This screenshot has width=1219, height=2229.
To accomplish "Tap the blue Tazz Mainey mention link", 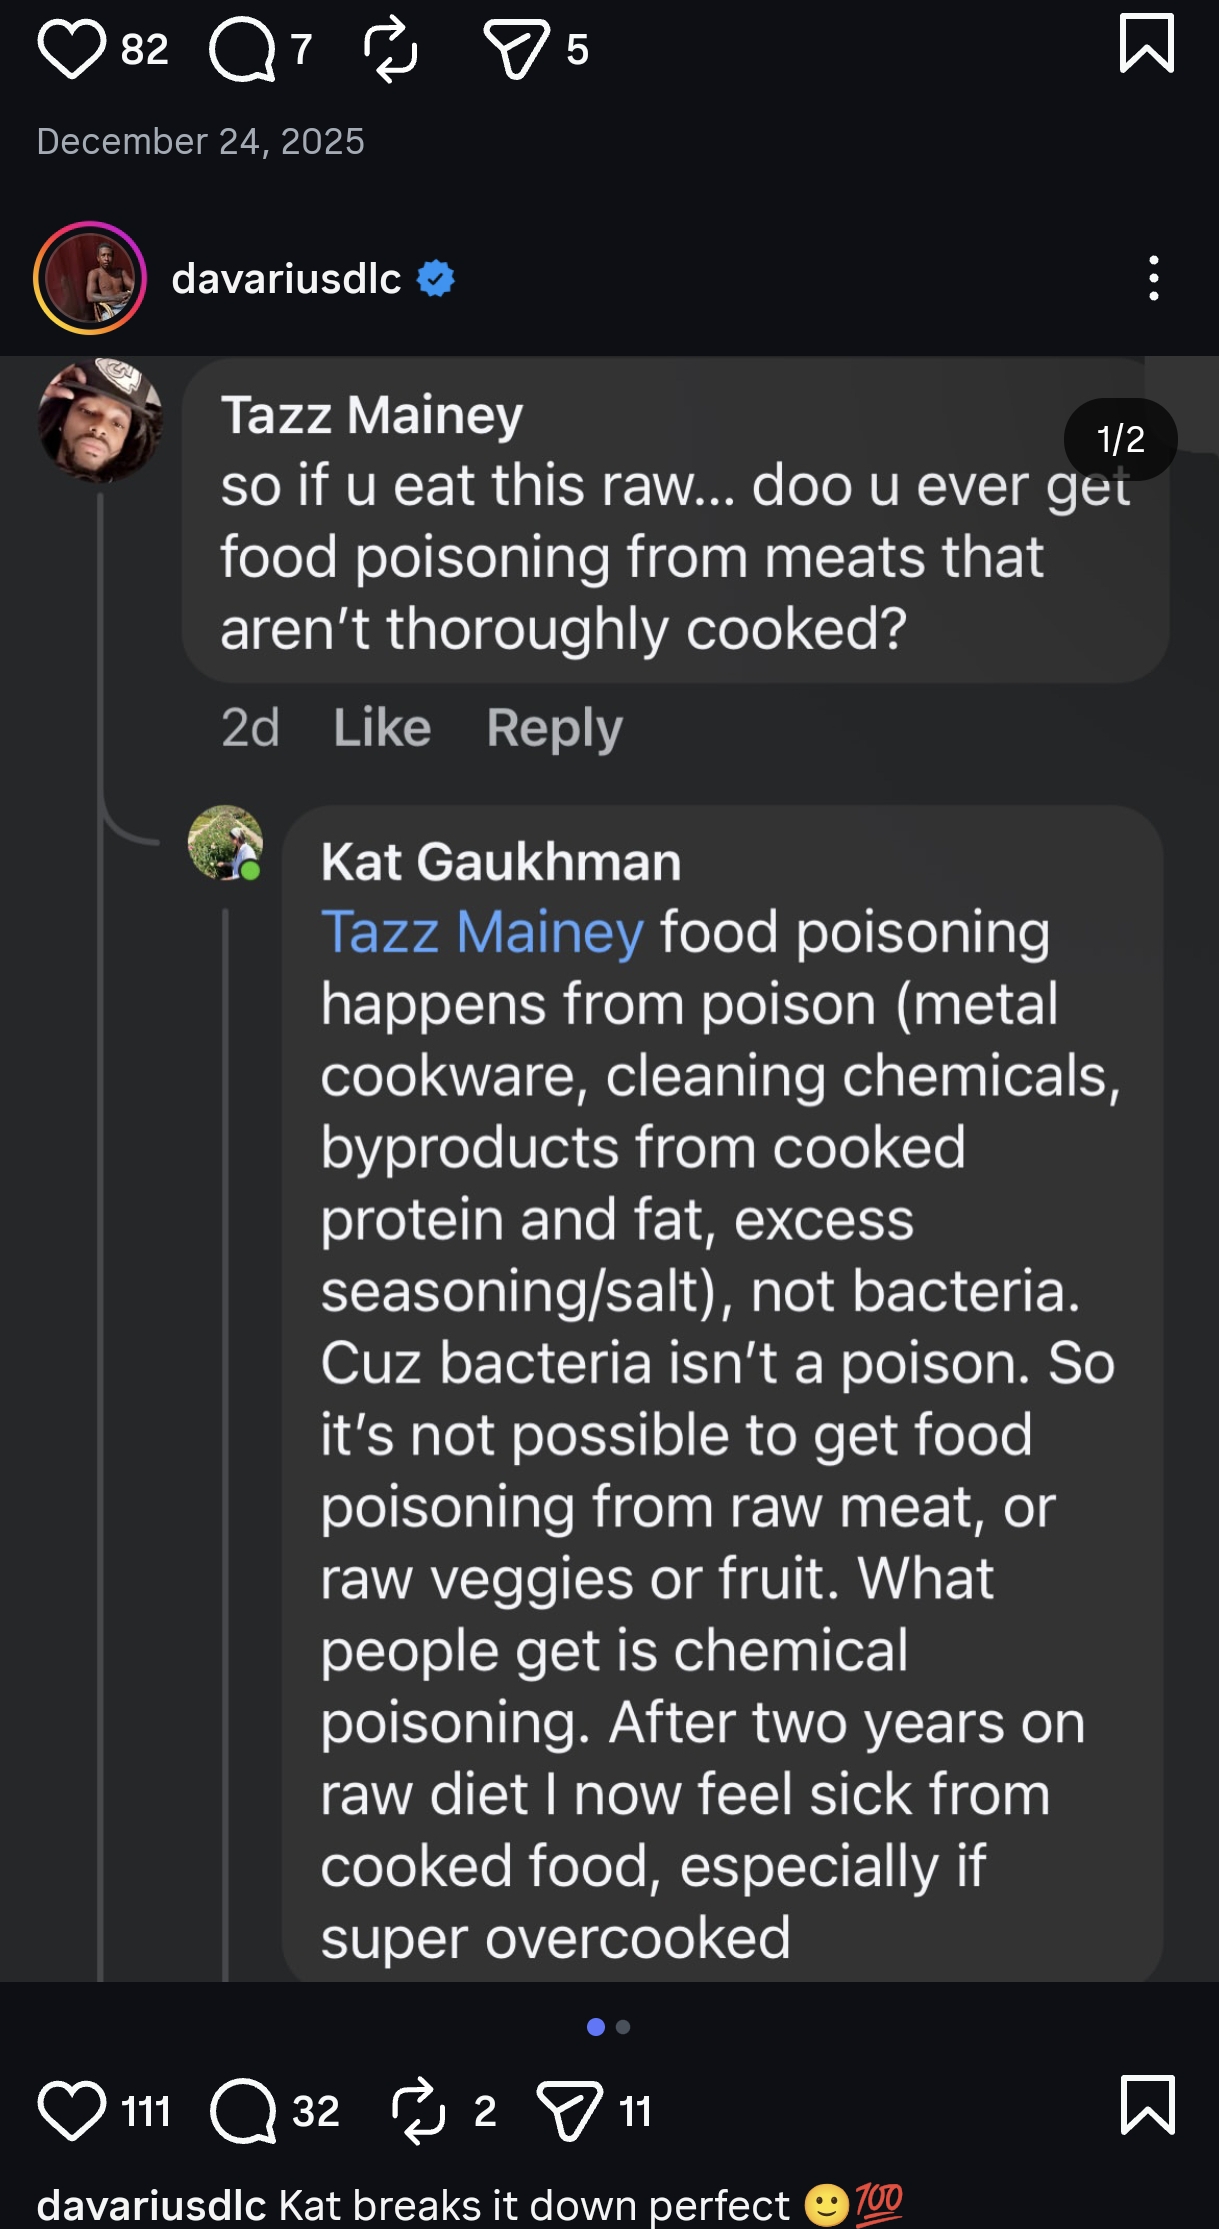I will tap(482, 932).
